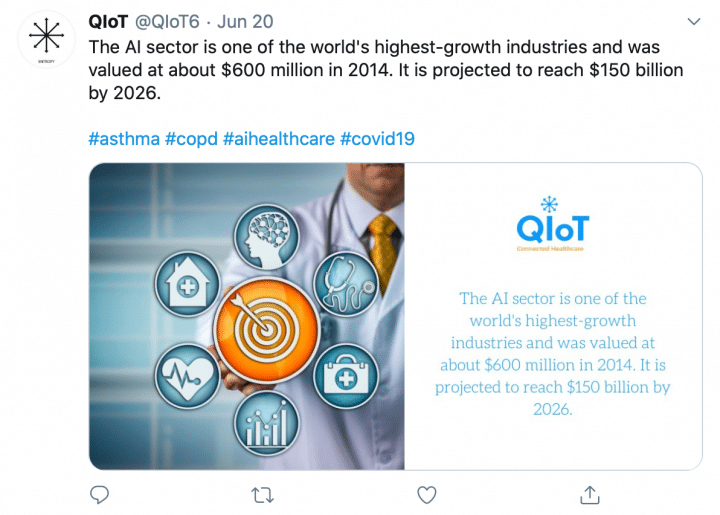
Task: Expand the tweet options chevron
Action: (693, 21)
